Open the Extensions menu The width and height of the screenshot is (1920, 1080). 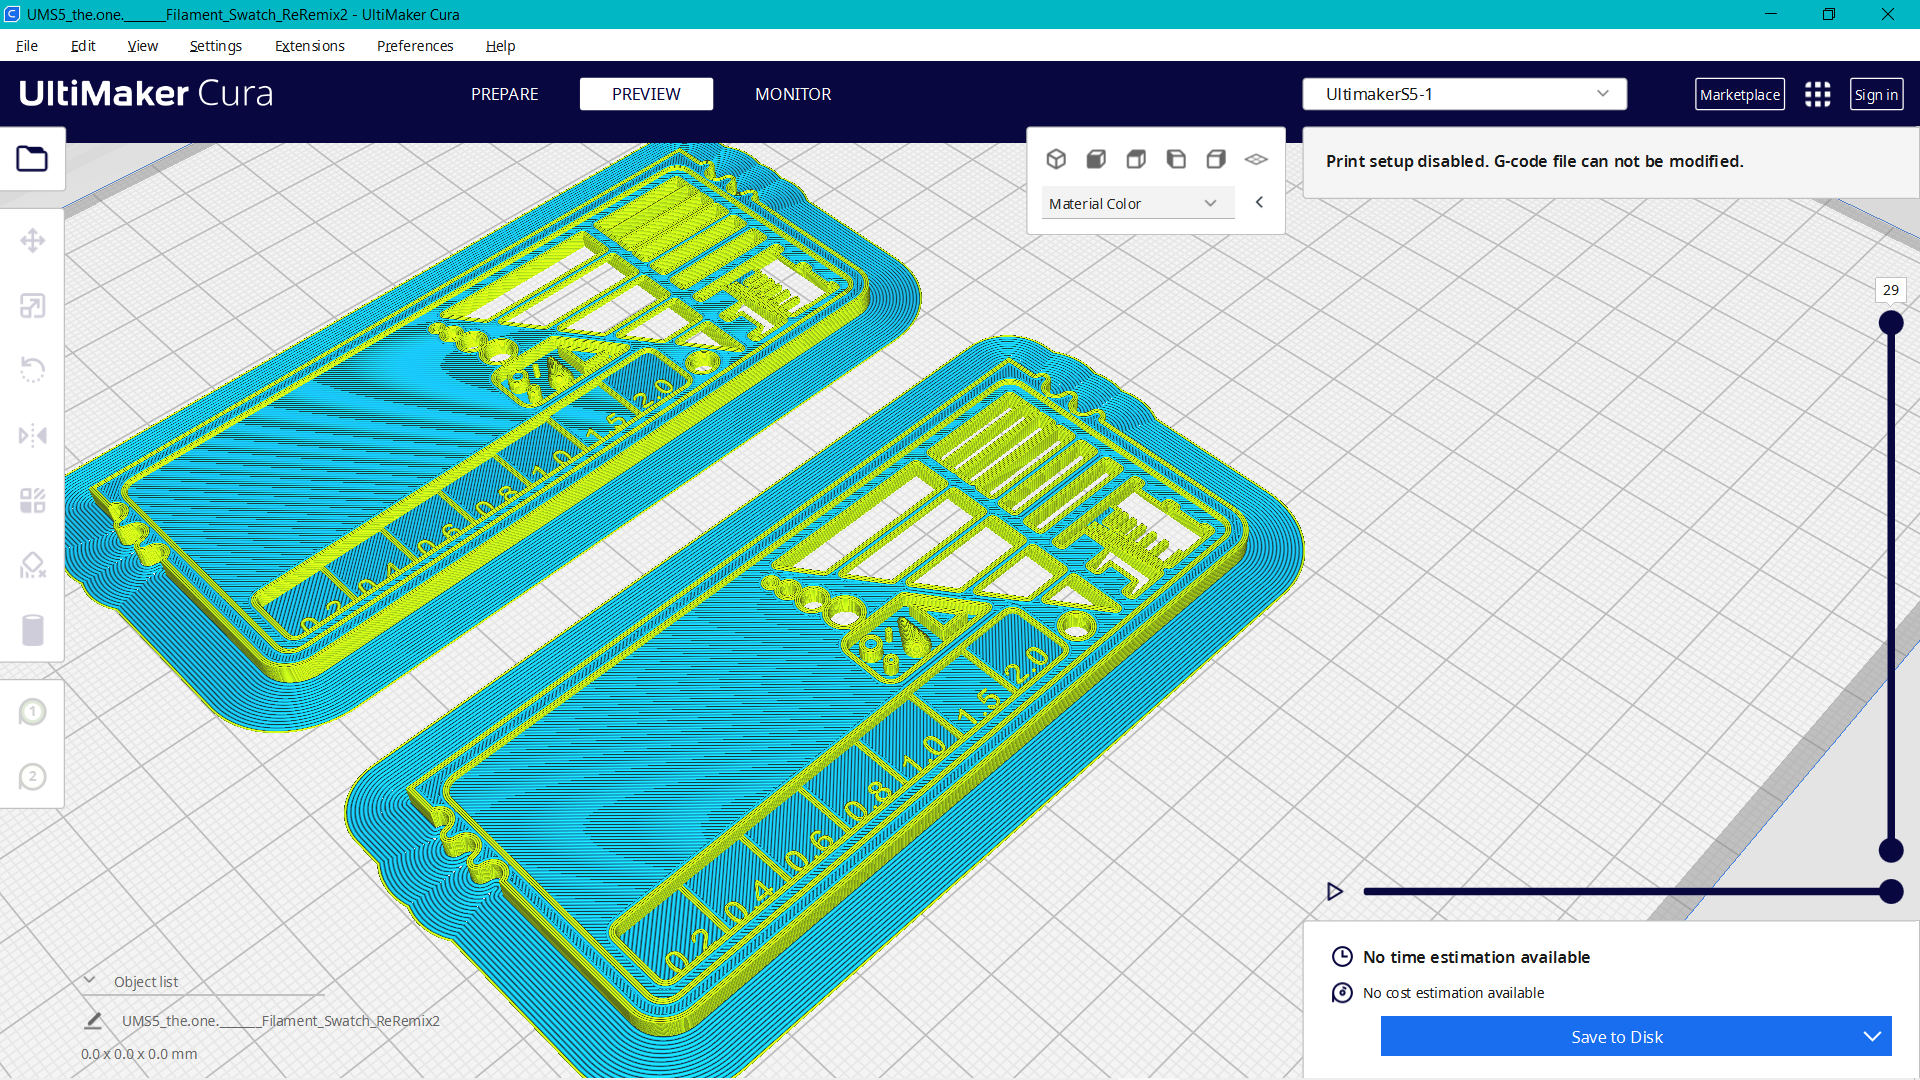309,46
